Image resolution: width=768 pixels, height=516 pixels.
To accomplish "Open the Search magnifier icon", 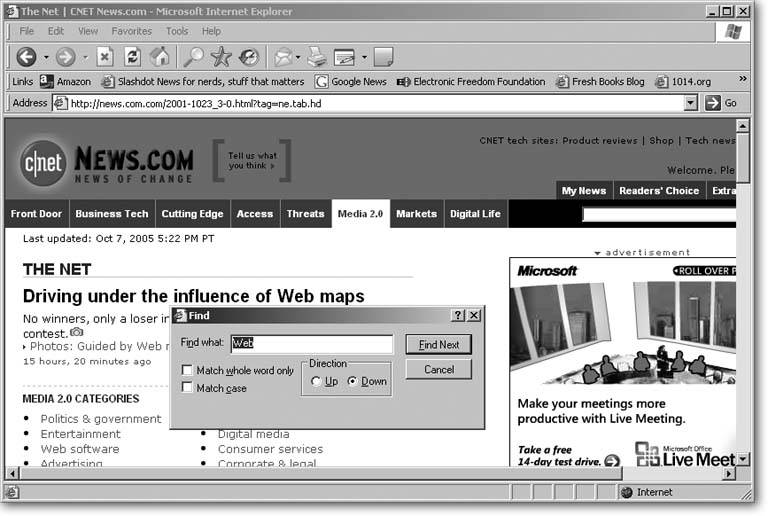I will click(x=193, y=57).
